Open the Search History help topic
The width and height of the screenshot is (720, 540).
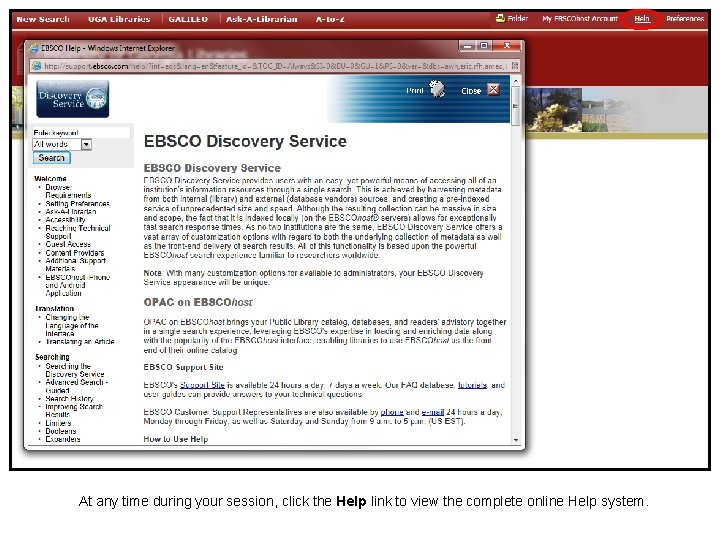(x=69, y=399)
